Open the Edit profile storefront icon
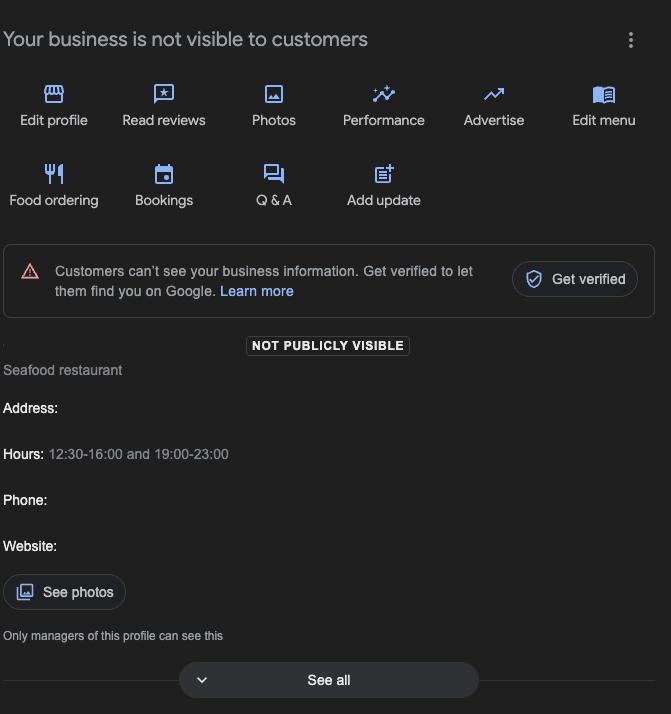The image size is (671, 714). (x=54, y=94)
